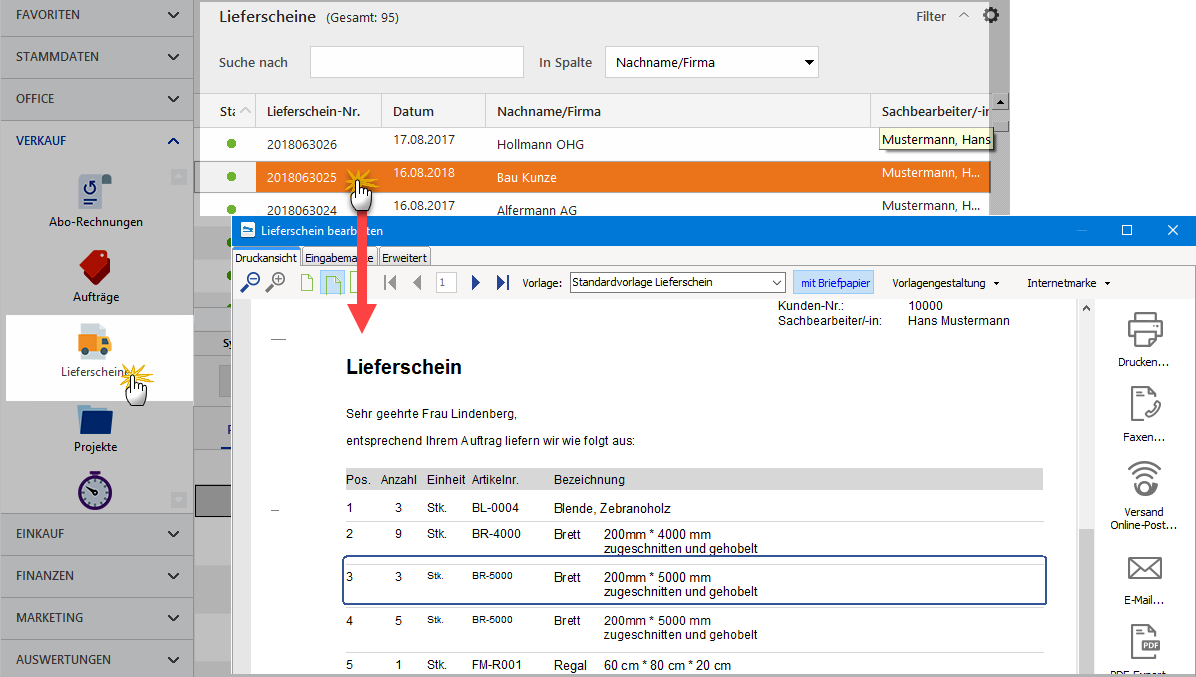Click the Bau Kunze customer cell
1196x677 pixels.
click(526, 178)
